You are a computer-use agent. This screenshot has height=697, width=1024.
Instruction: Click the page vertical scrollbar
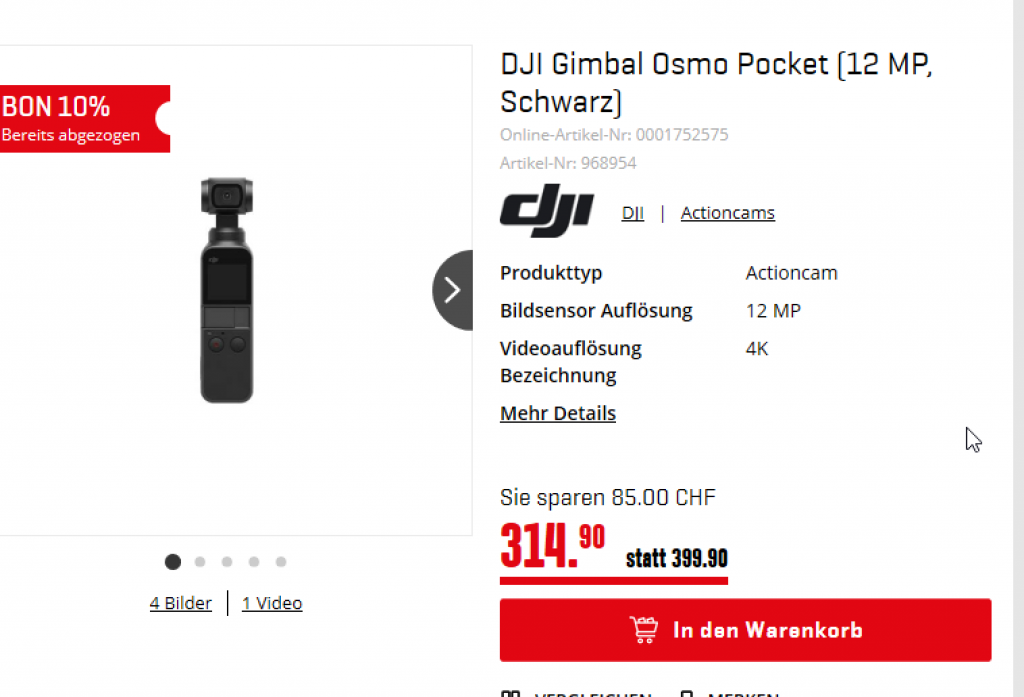click(x=1018, y=348)
